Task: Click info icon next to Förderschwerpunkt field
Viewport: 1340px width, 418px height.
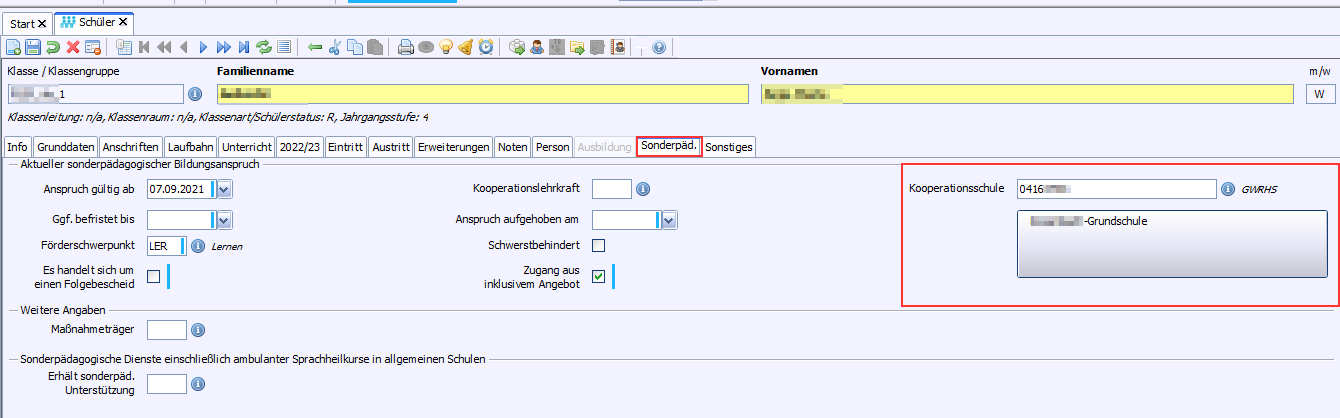Action: point(198,246)
